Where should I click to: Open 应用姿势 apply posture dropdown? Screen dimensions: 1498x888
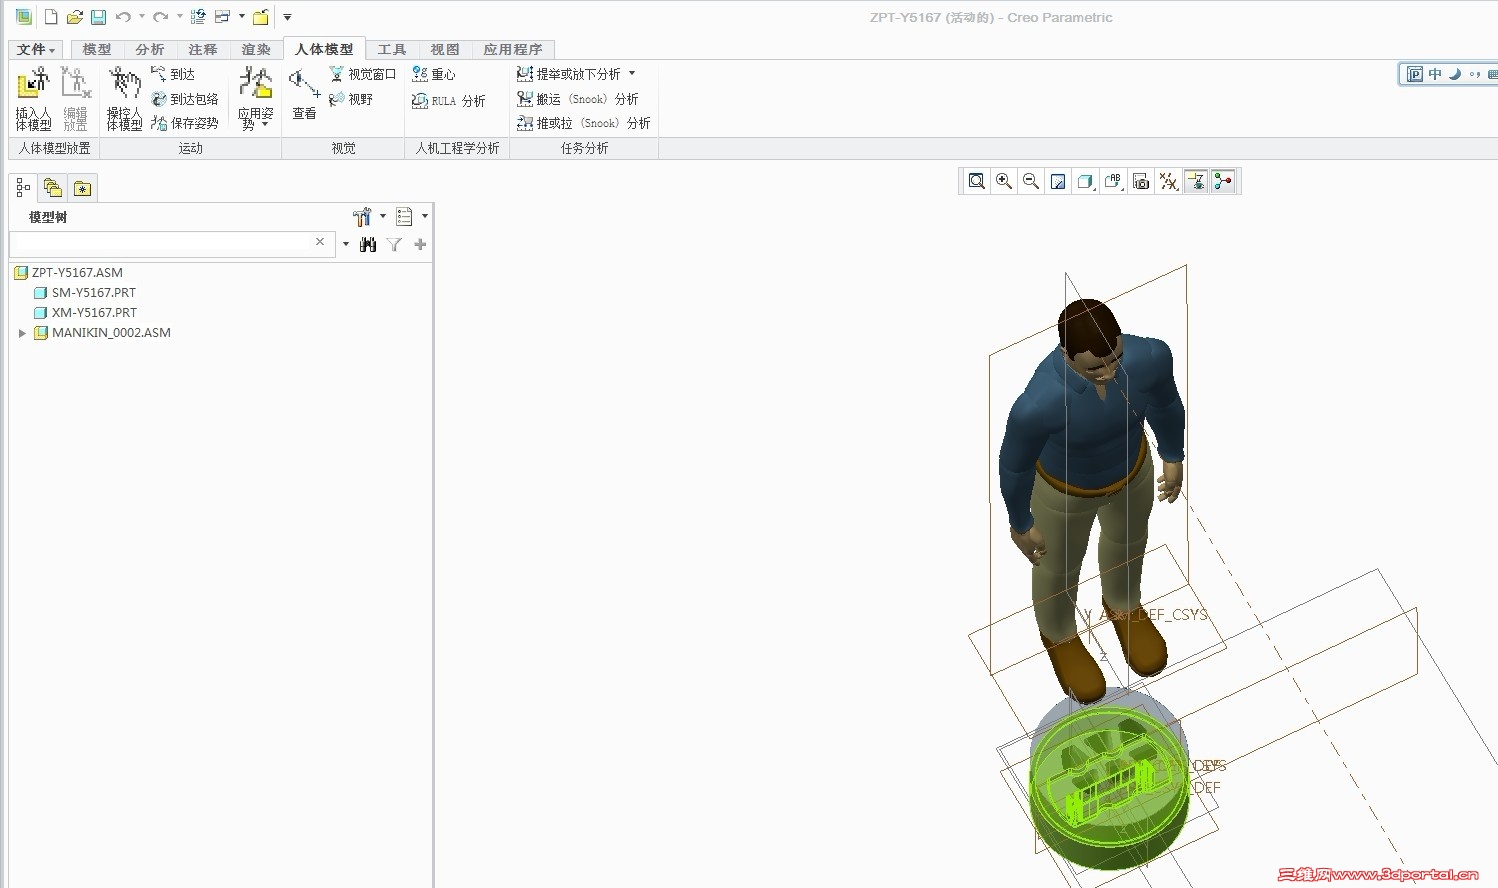(255, 98)
